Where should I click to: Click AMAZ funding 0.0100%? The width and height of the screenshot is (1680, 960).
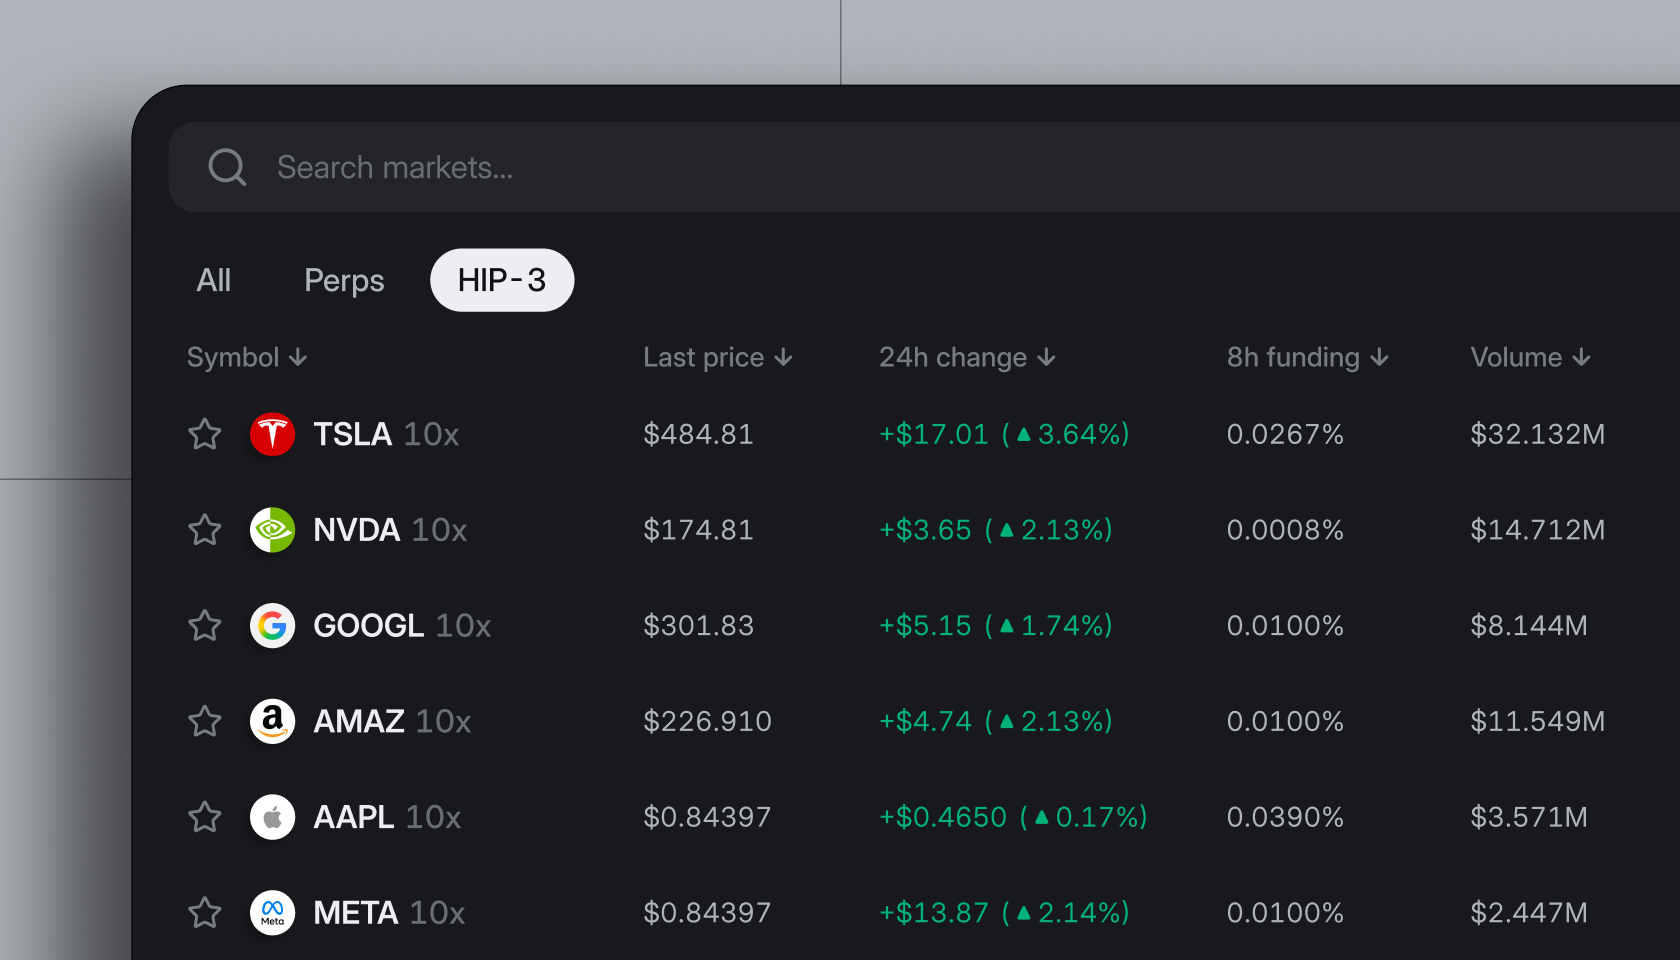(1285, 721)
